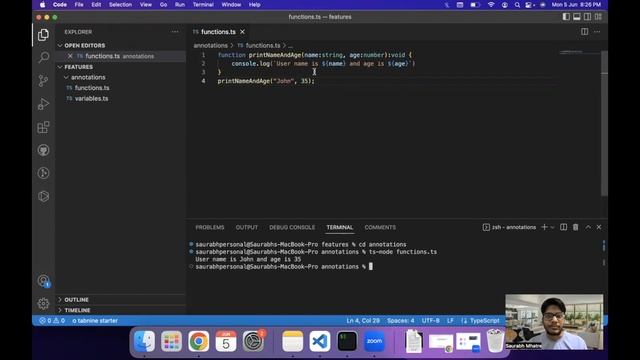Close functions.ts in Open Editors list
The width and height of the screenshot is (640, 360).
coord(70,56)
